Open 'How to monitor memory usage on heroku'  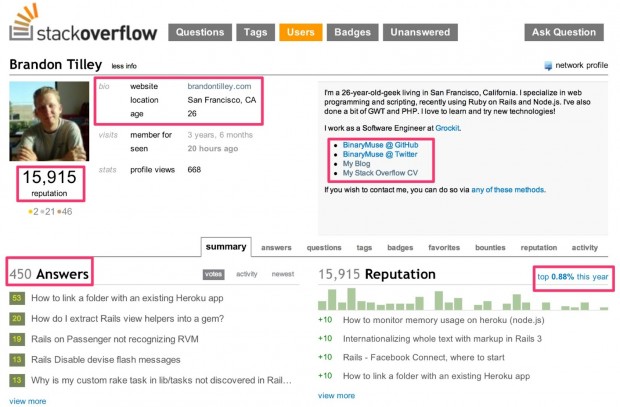444,320
